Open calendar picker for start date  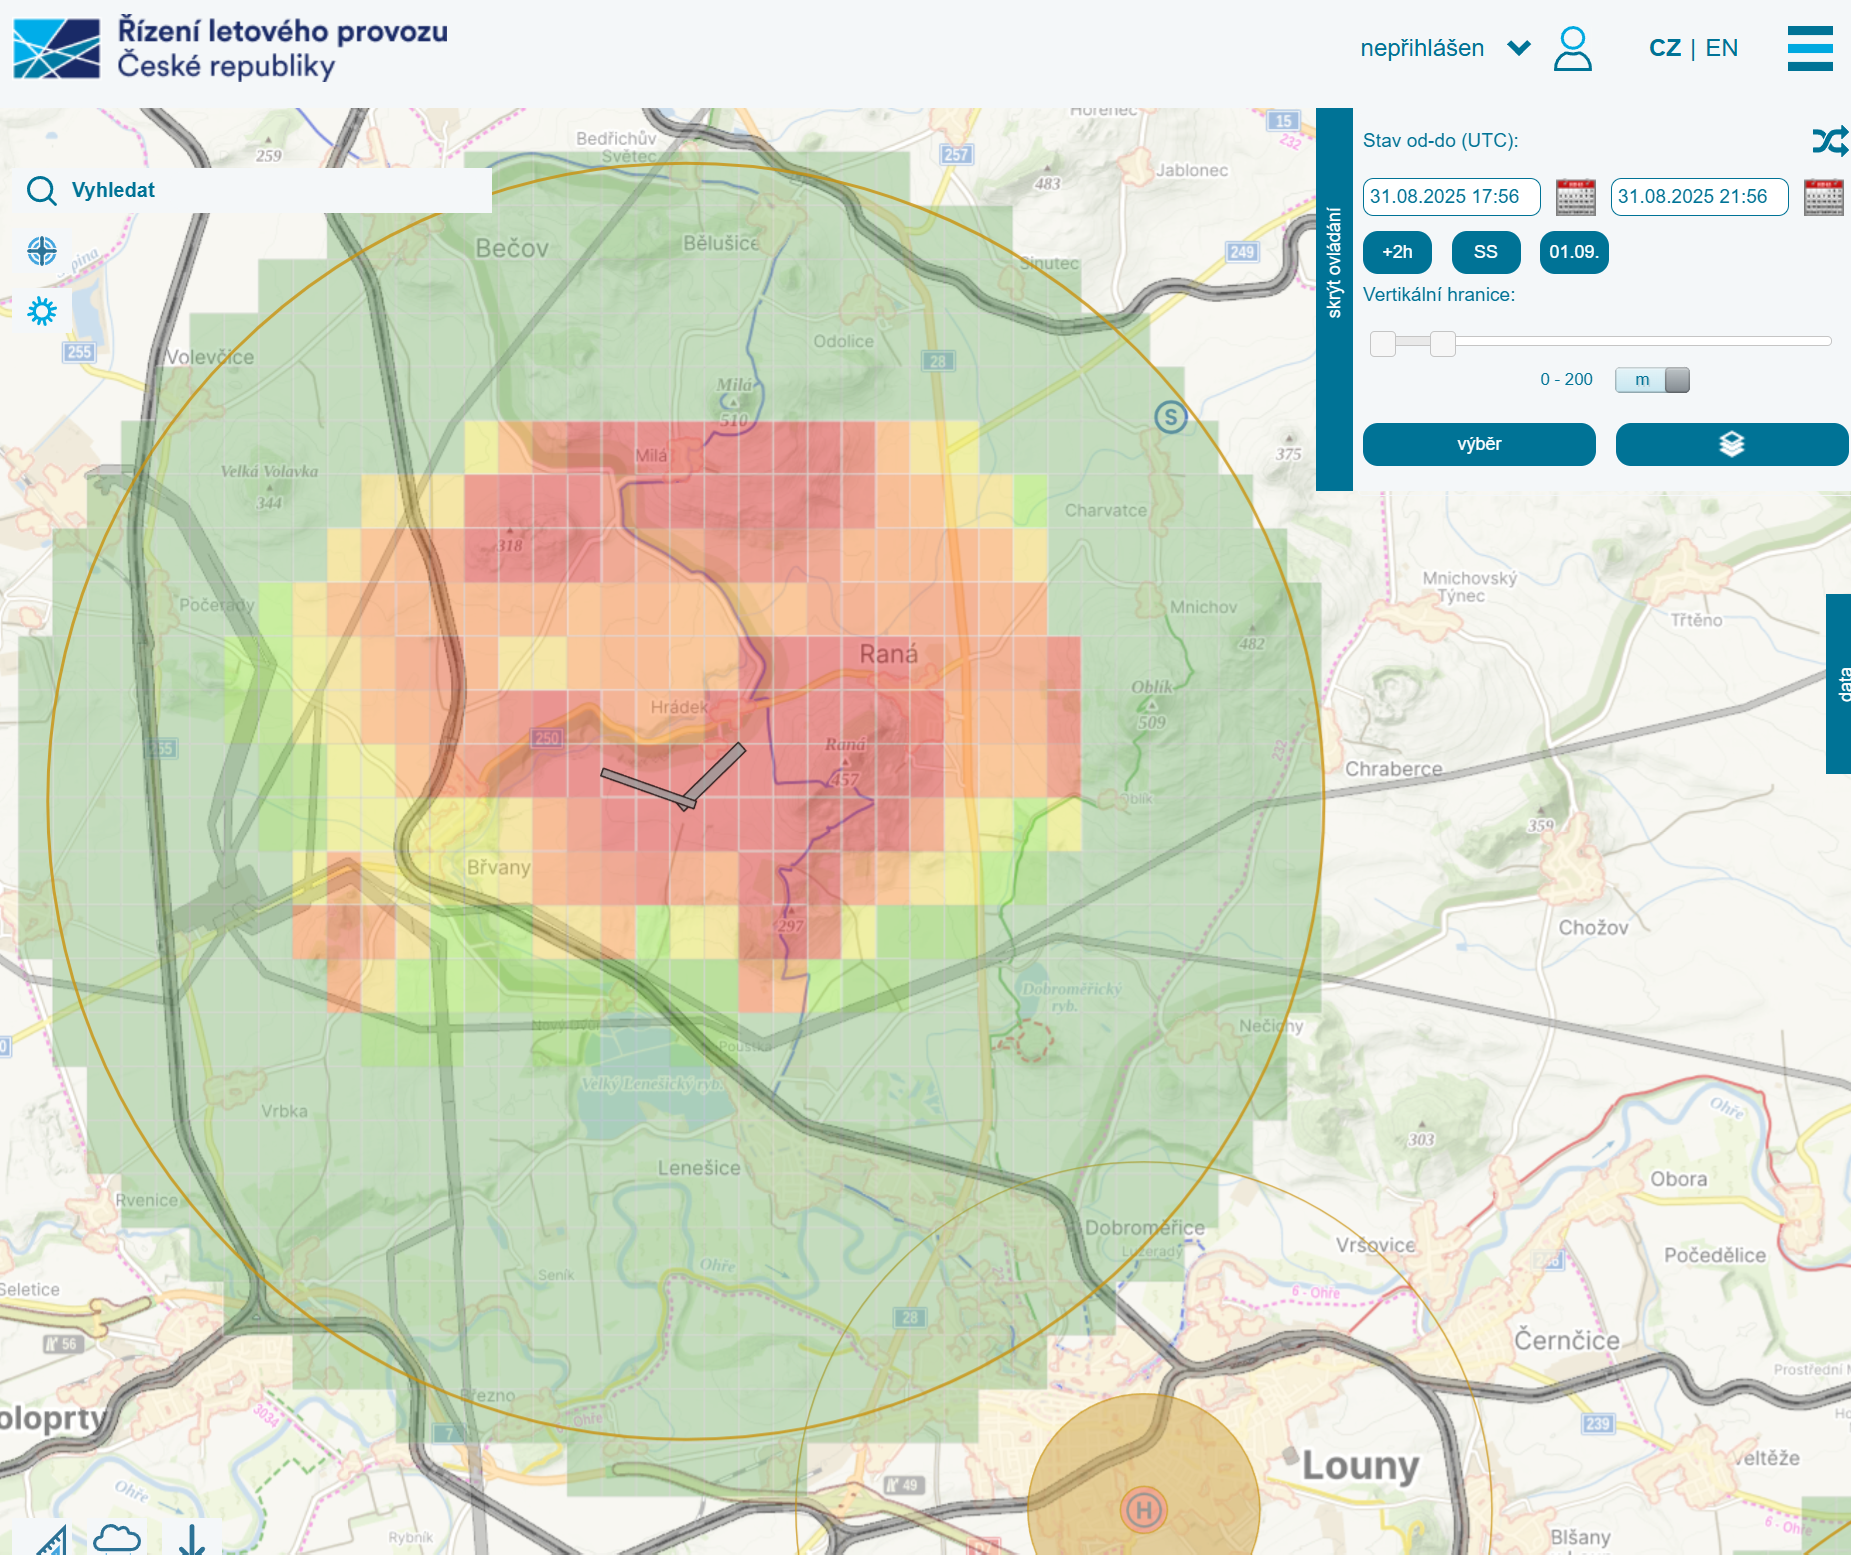pyautogui.click(x=1575, y=197)
